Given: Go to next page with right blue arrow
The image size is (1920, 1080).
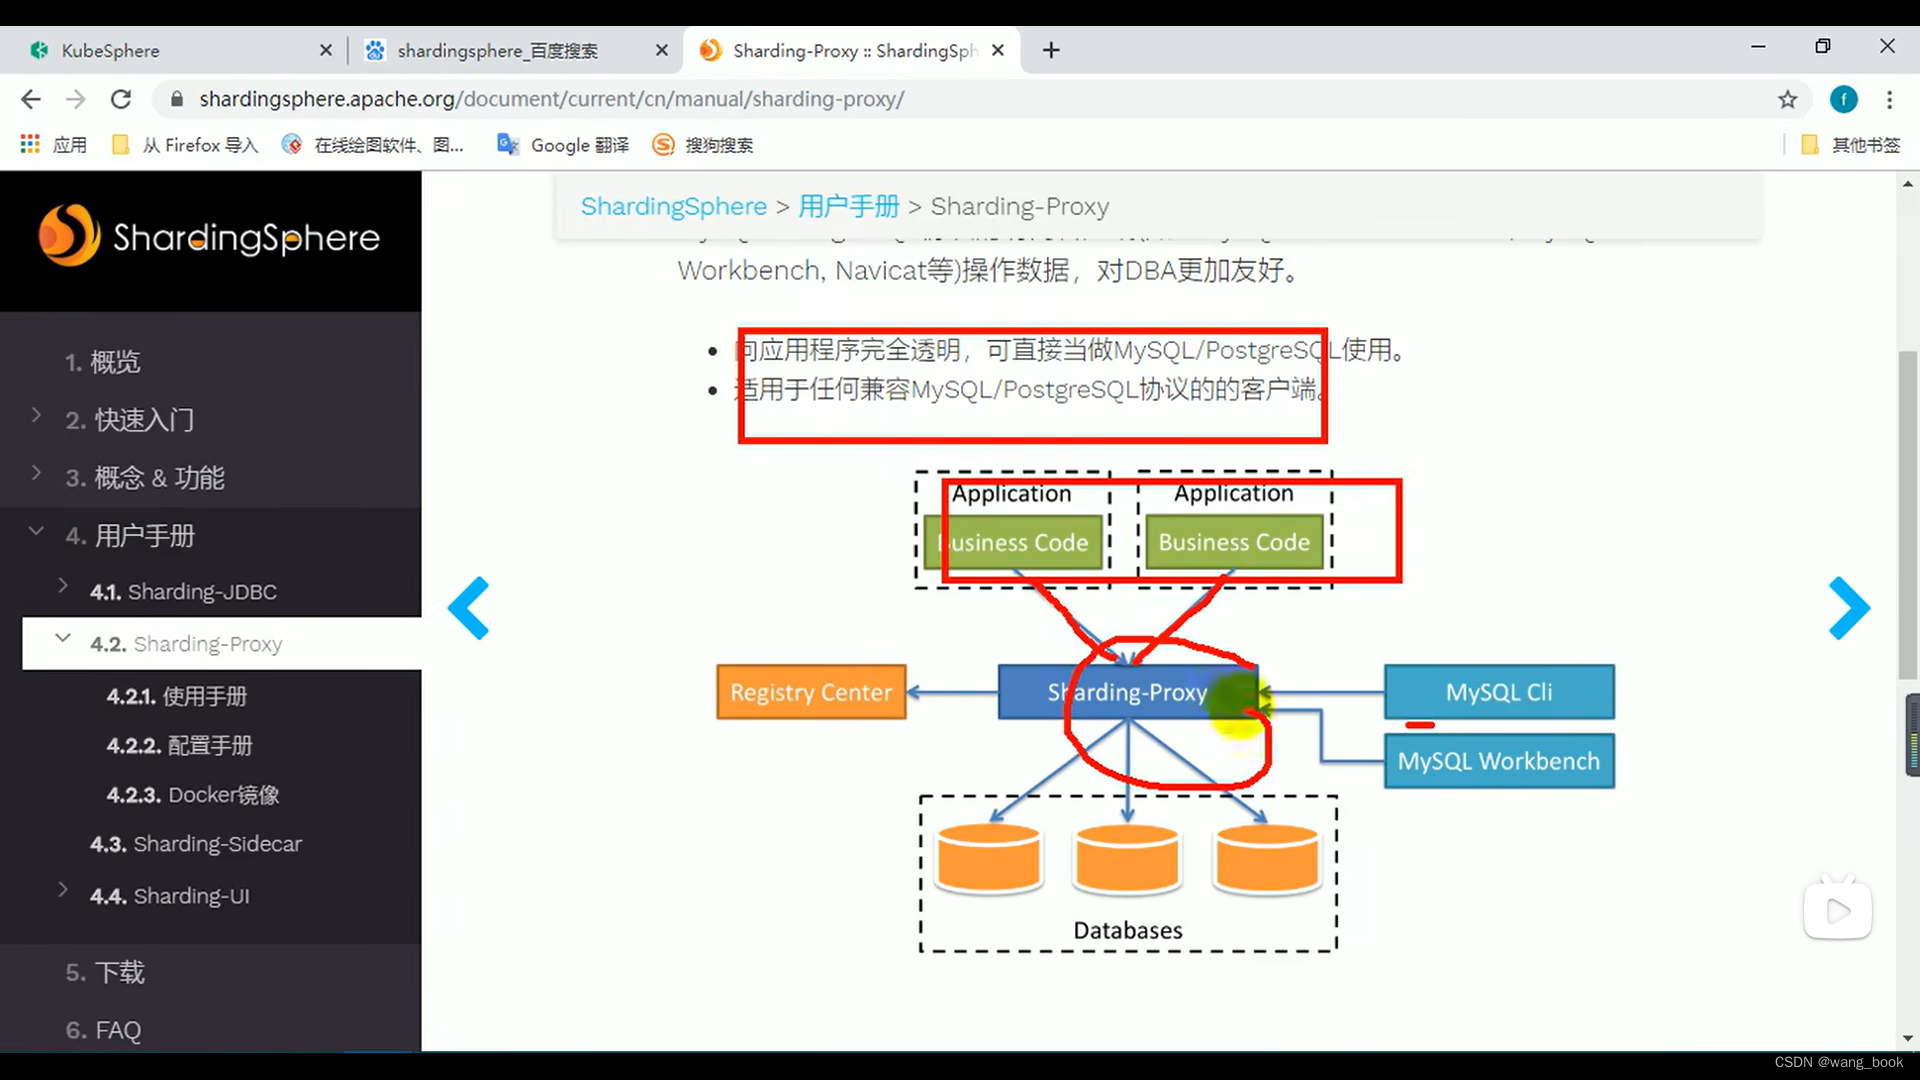Looking at the screenshot, I should point(1849,607).
